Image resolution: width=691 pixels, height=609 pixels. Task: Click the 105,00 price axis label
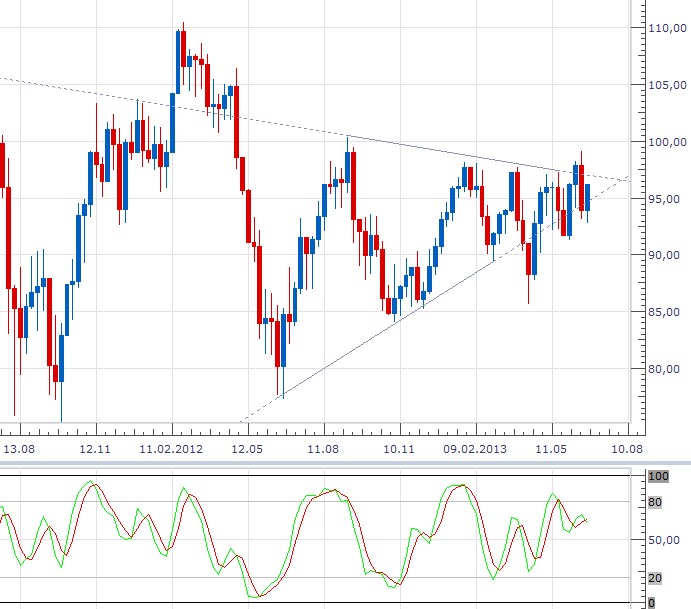pos(667,85)
